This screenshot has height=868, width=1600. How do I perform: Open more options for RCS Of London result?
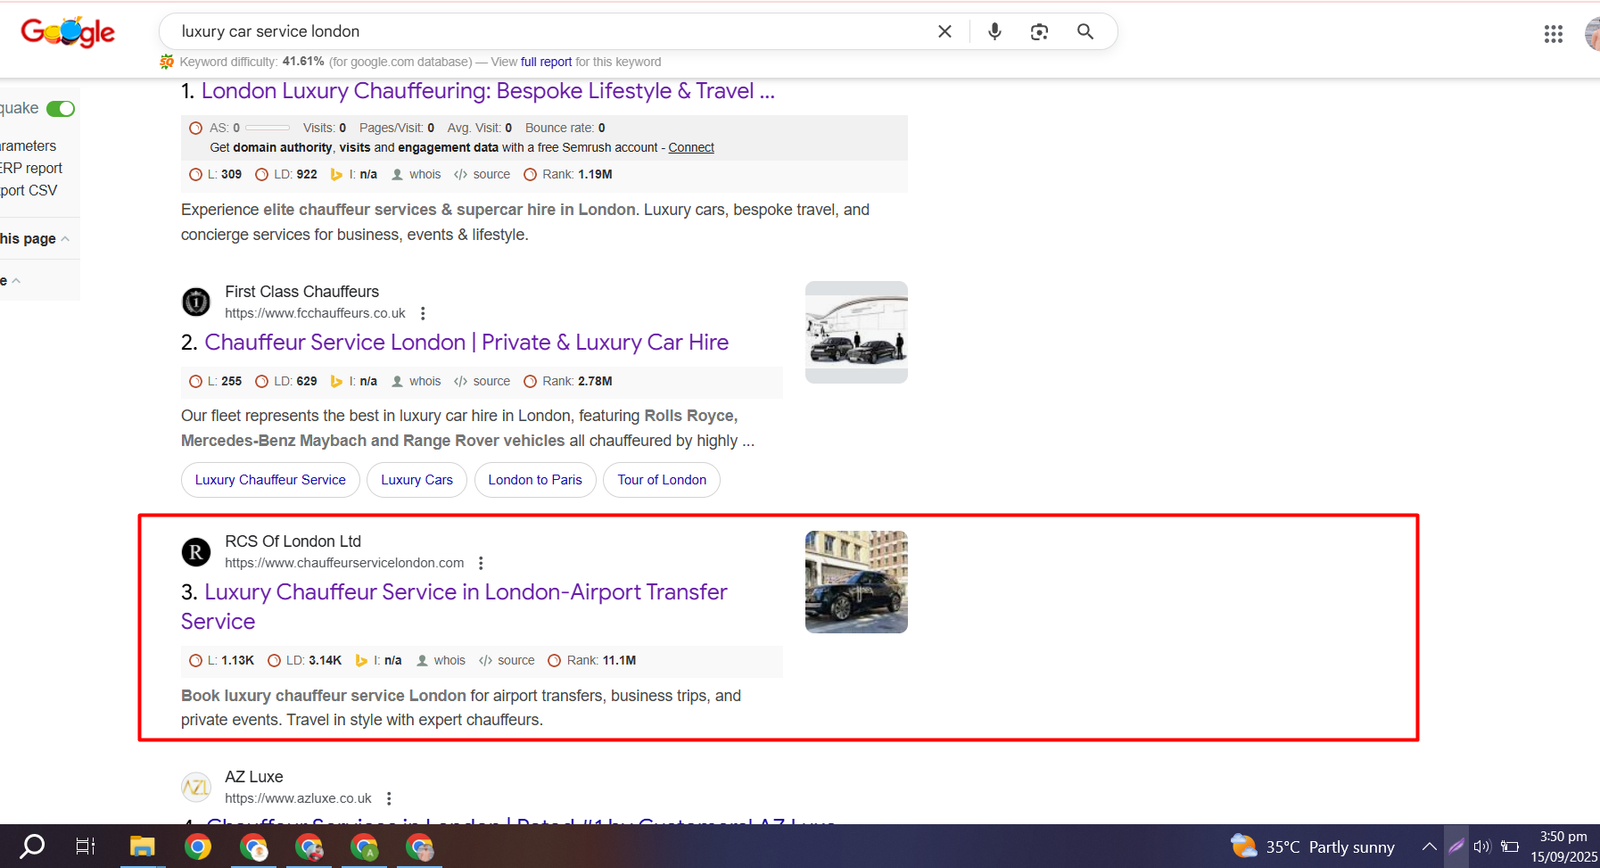click(x=481, y=563)
